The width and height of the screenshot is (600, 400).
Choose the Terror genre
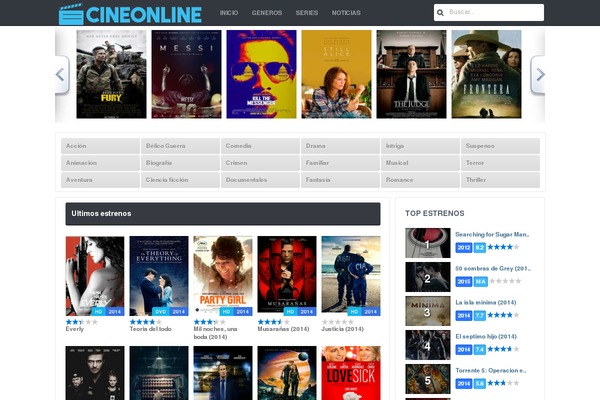click(x=500, y=163)
